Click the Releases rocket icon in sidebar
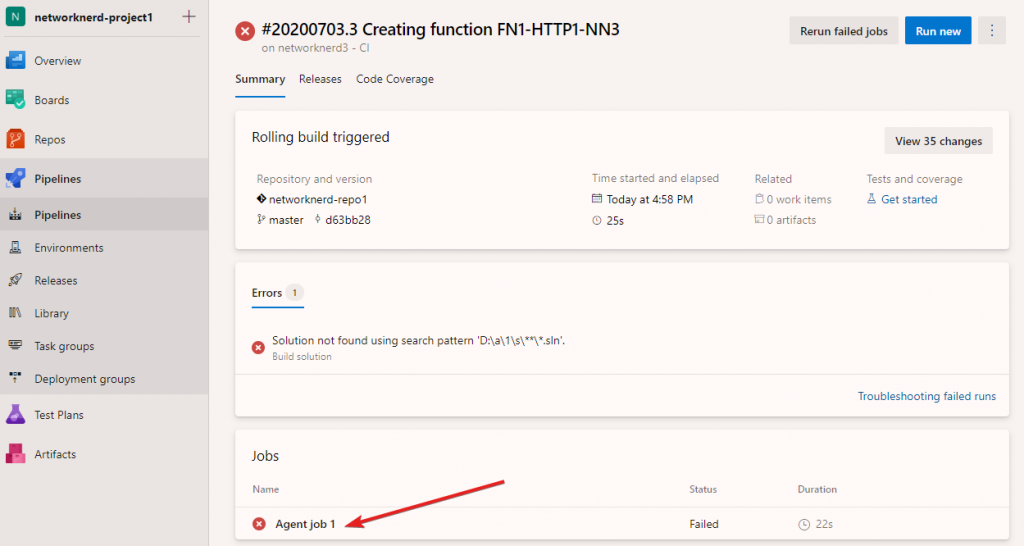Viewport: 1024px width, 546px height. (x=15, y=280)
